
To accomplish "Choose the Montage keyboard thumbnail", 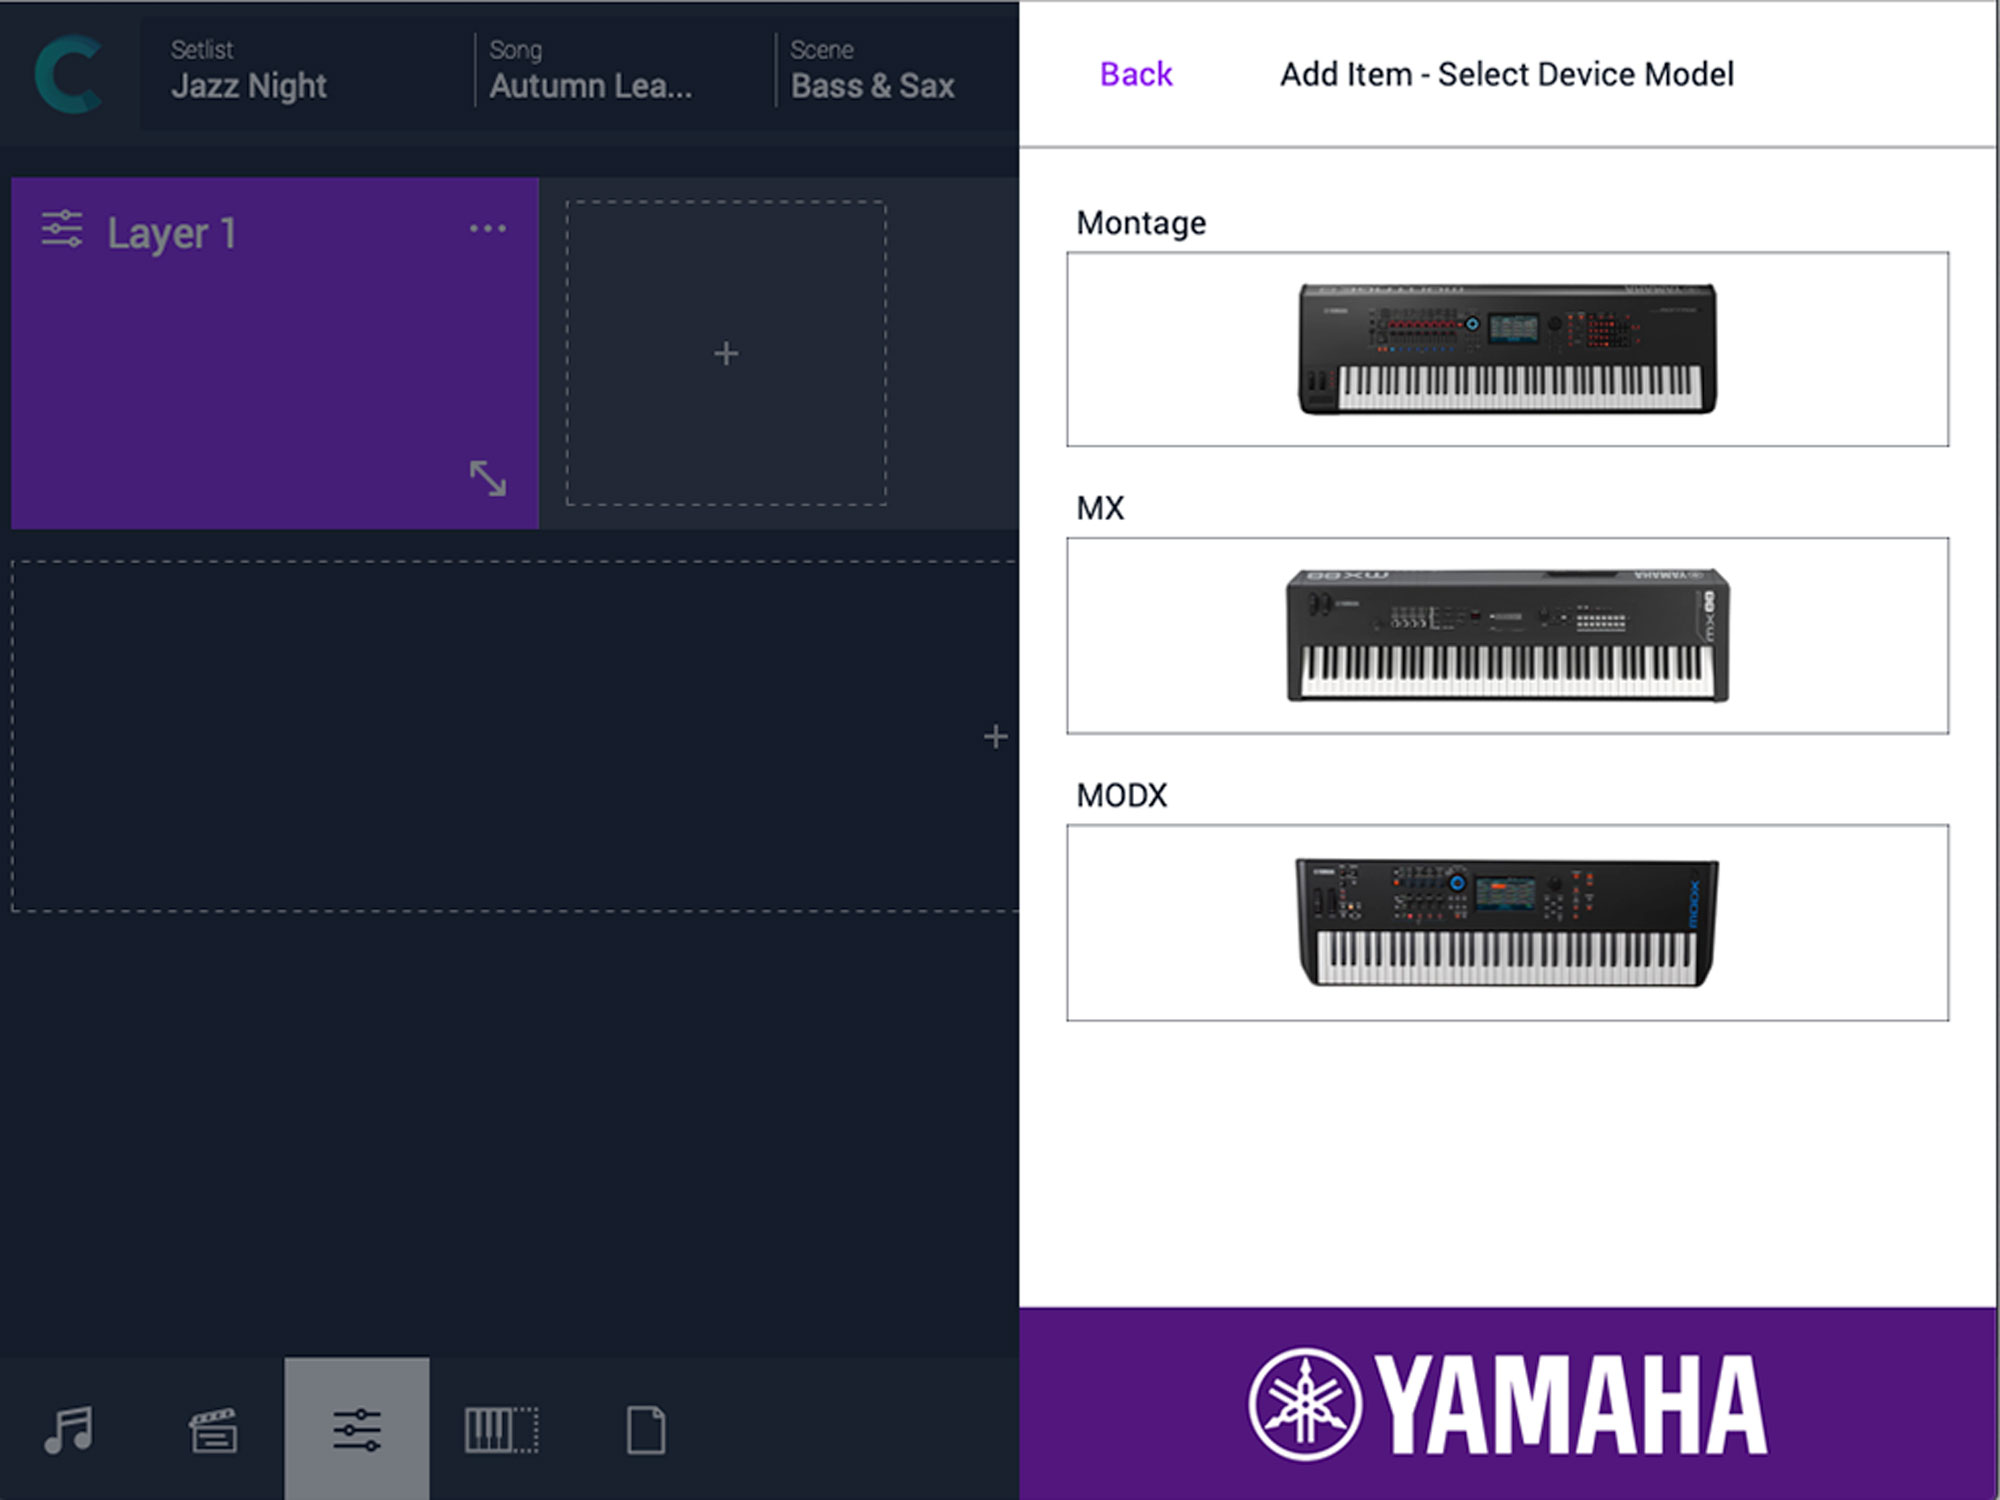I will 1507,349.
